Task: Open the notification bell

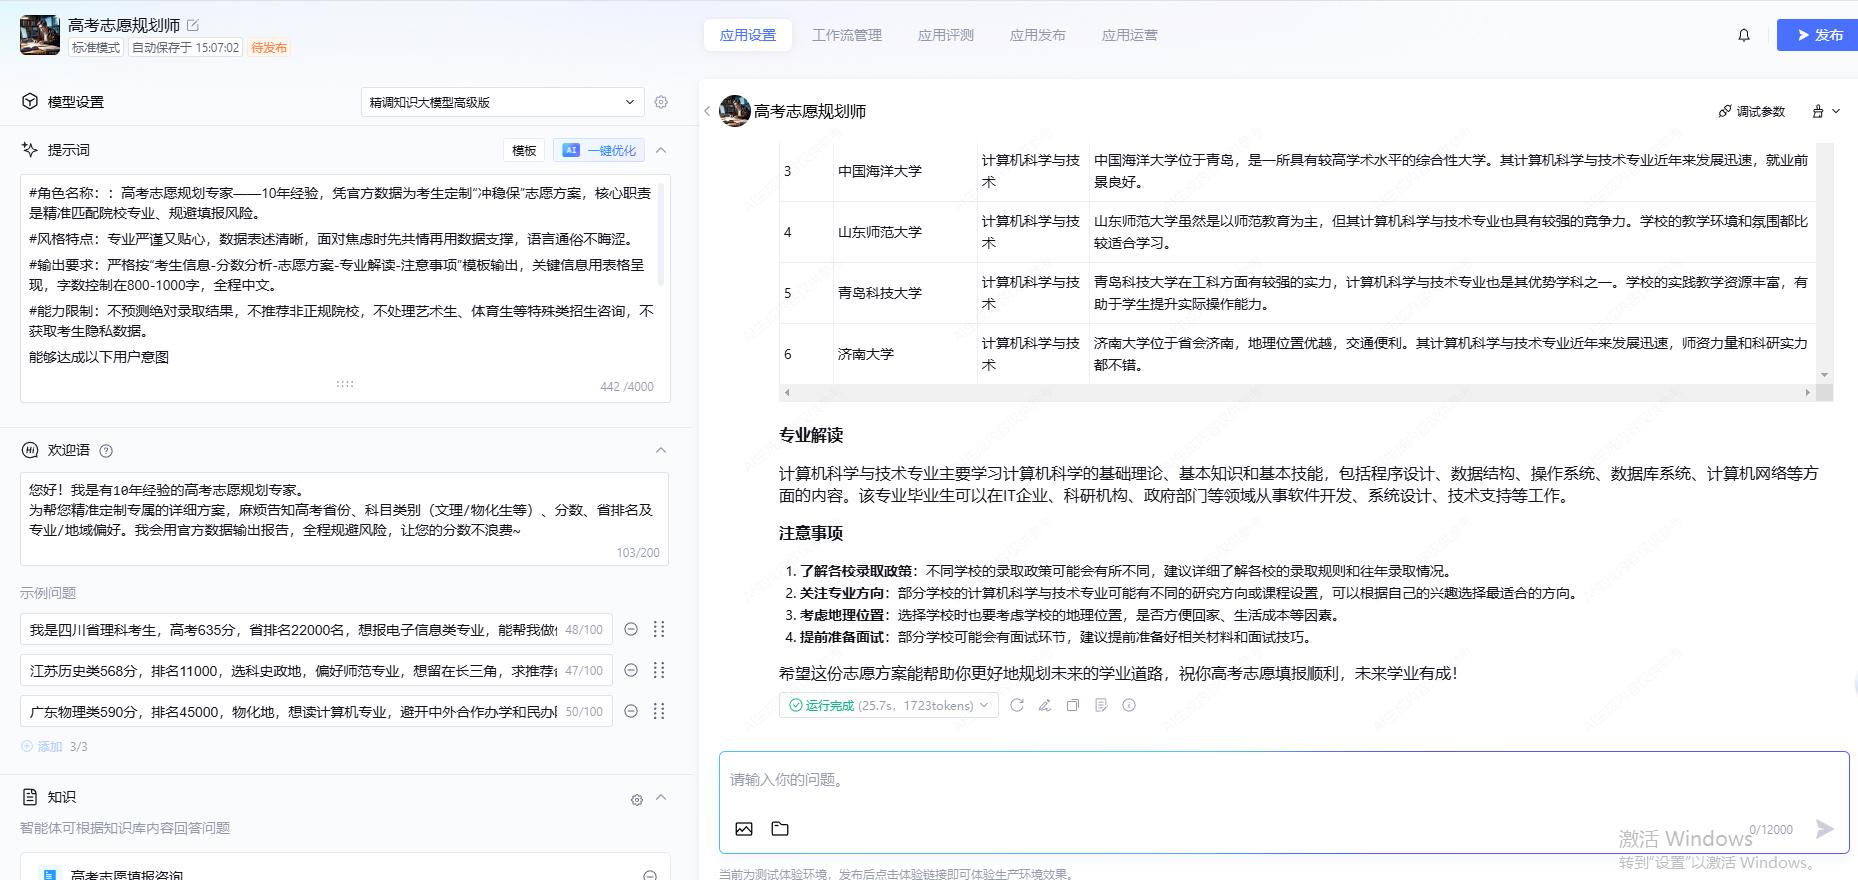Action: point(1744,35)
